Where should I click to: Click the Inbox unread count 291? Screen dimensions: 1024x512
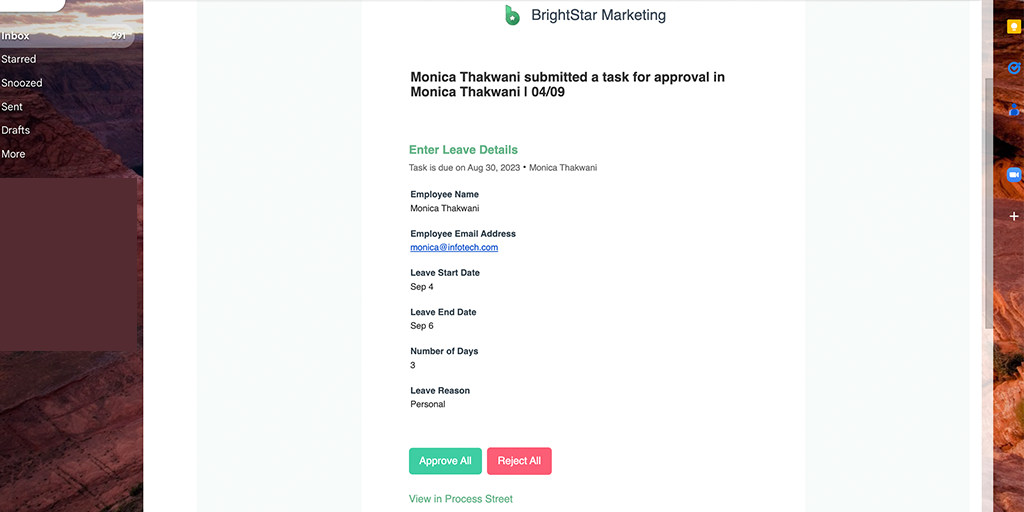click(118, 36)
